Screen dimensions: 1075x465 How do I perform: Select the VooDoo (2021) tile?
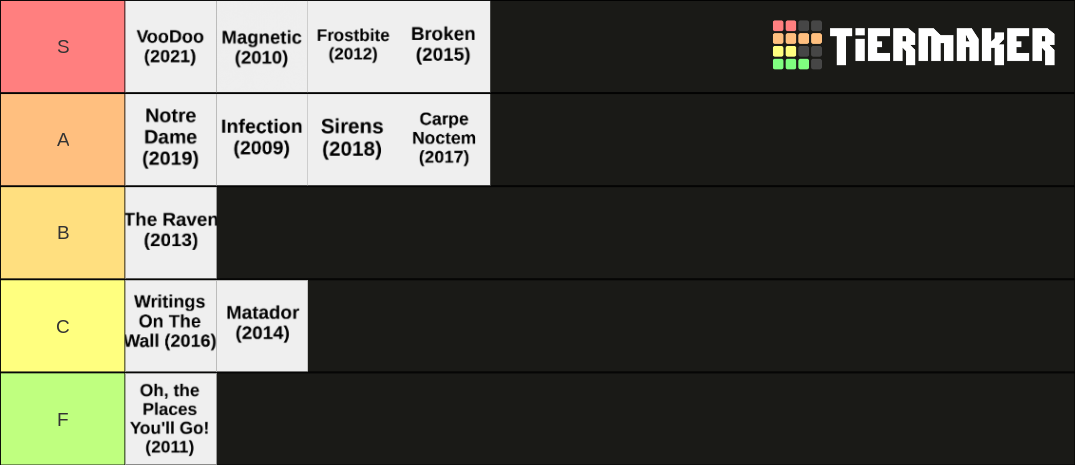[x=171, y=47]
